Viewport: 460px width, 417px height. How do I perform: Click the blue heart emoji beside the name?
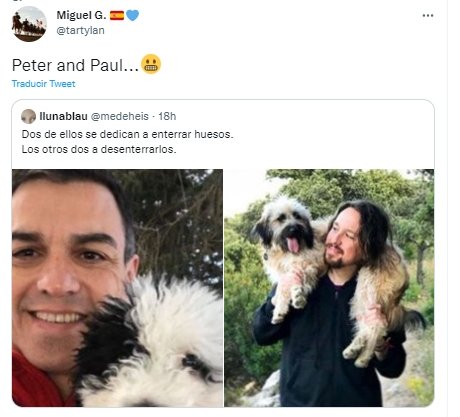(x=132, y=15)
